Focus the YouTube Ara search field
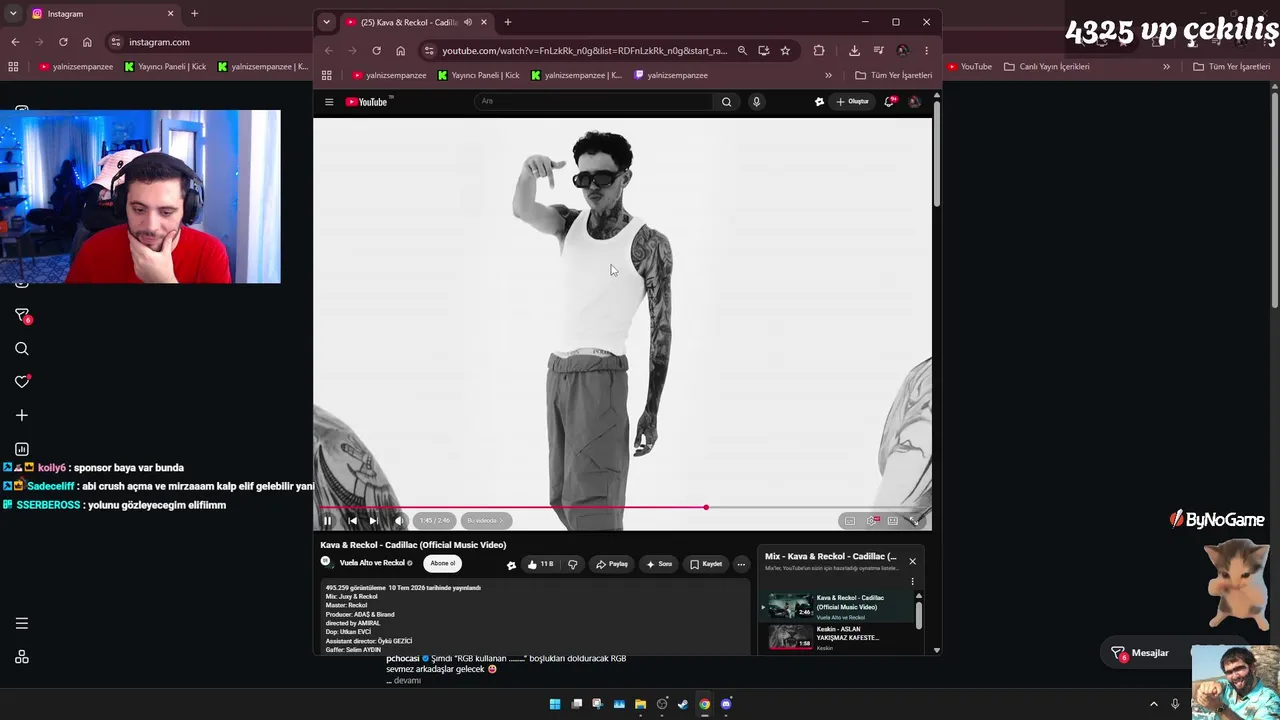The image size is (1280, 720). tap(594, 101)
